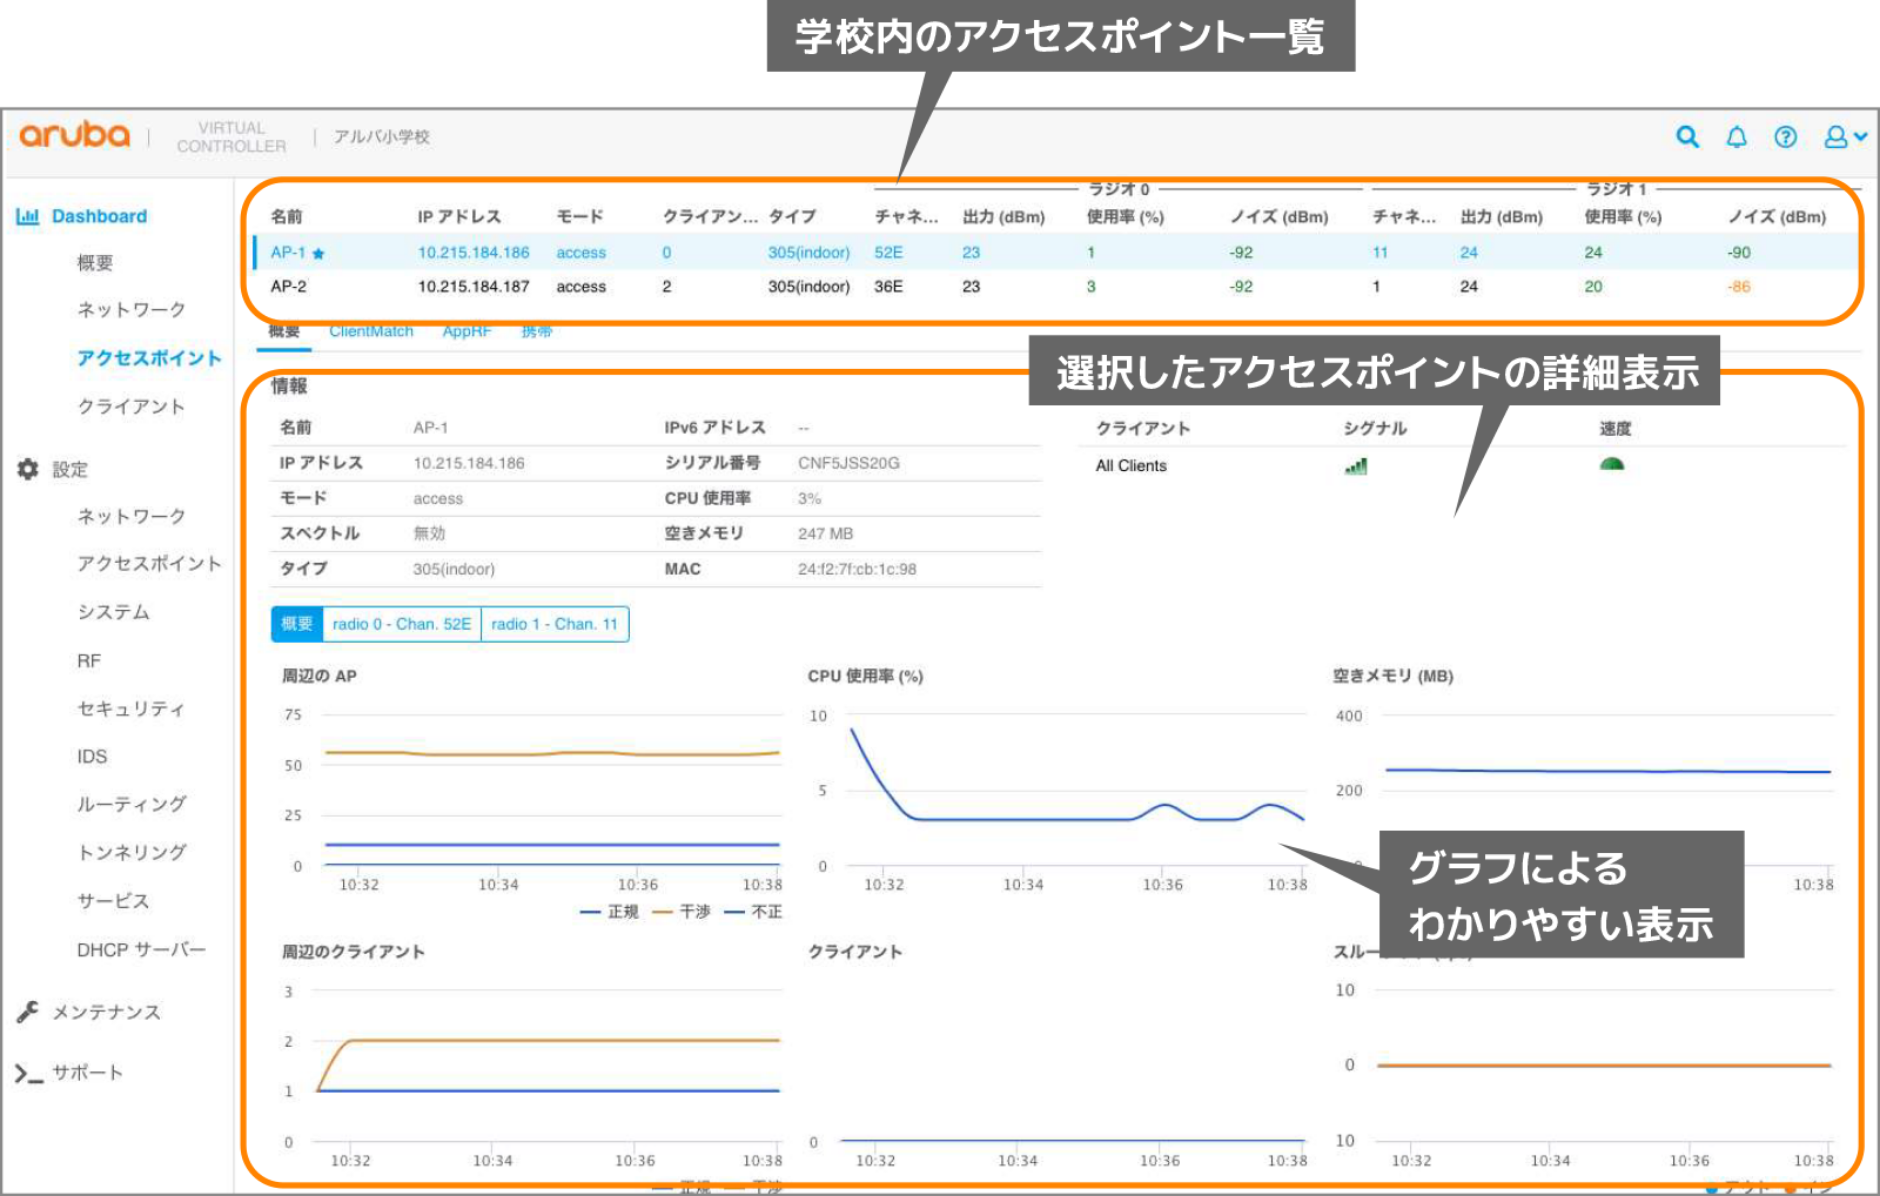Open DHCP サーバー settings in sidebar
1880x1196 pixels.
(140, 949)
